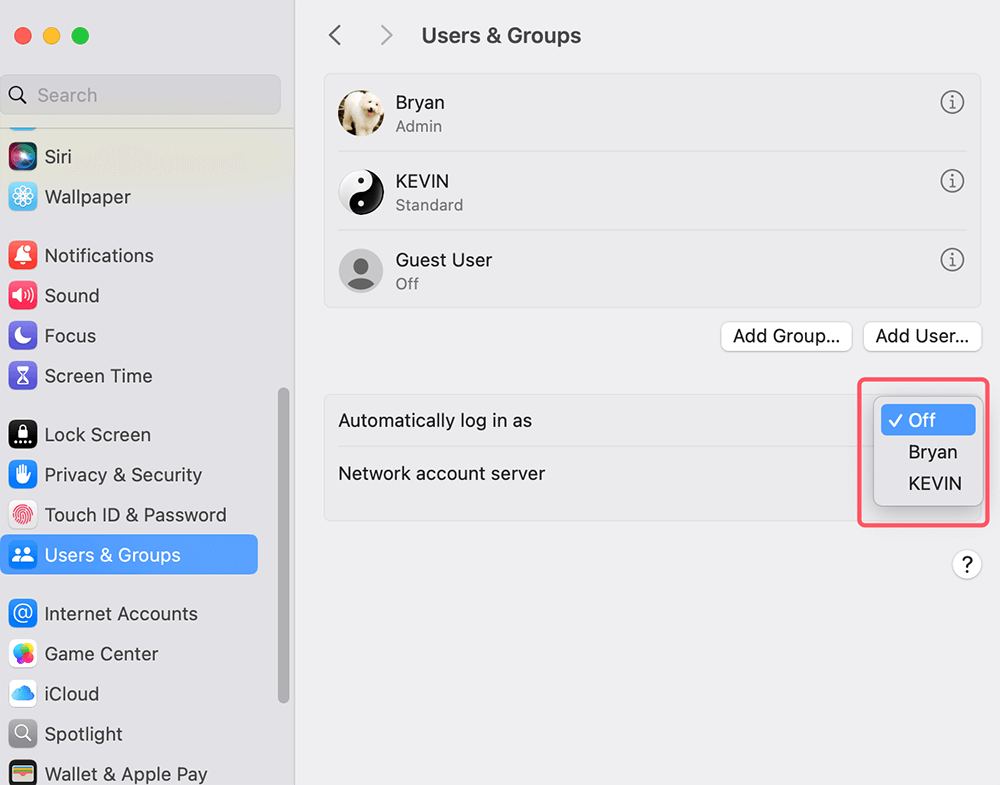Choose Bryan for automatic login
Screen dimensions: 1000x785
pyautogui.click(x=931, y=452)
